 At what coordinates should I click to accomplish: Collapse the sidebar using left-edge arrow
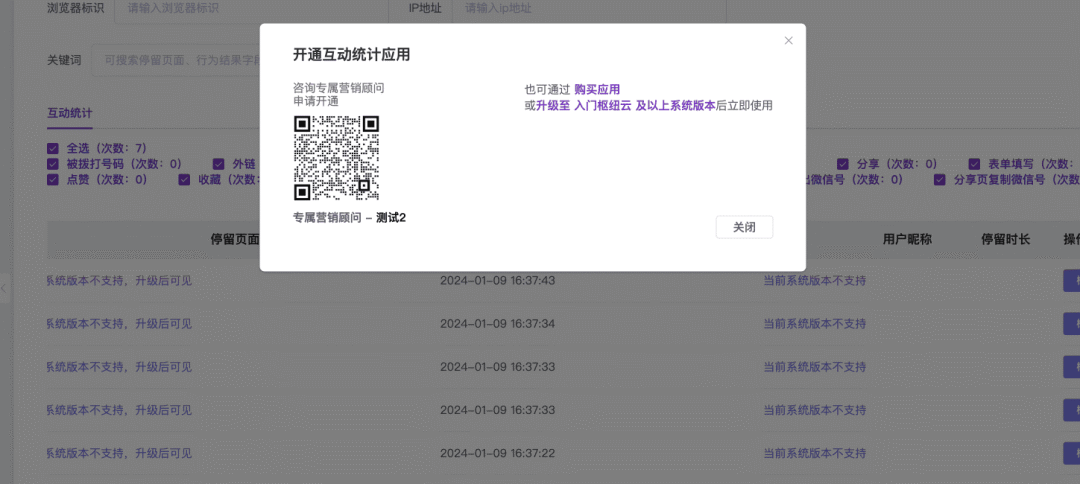[4, 288]
